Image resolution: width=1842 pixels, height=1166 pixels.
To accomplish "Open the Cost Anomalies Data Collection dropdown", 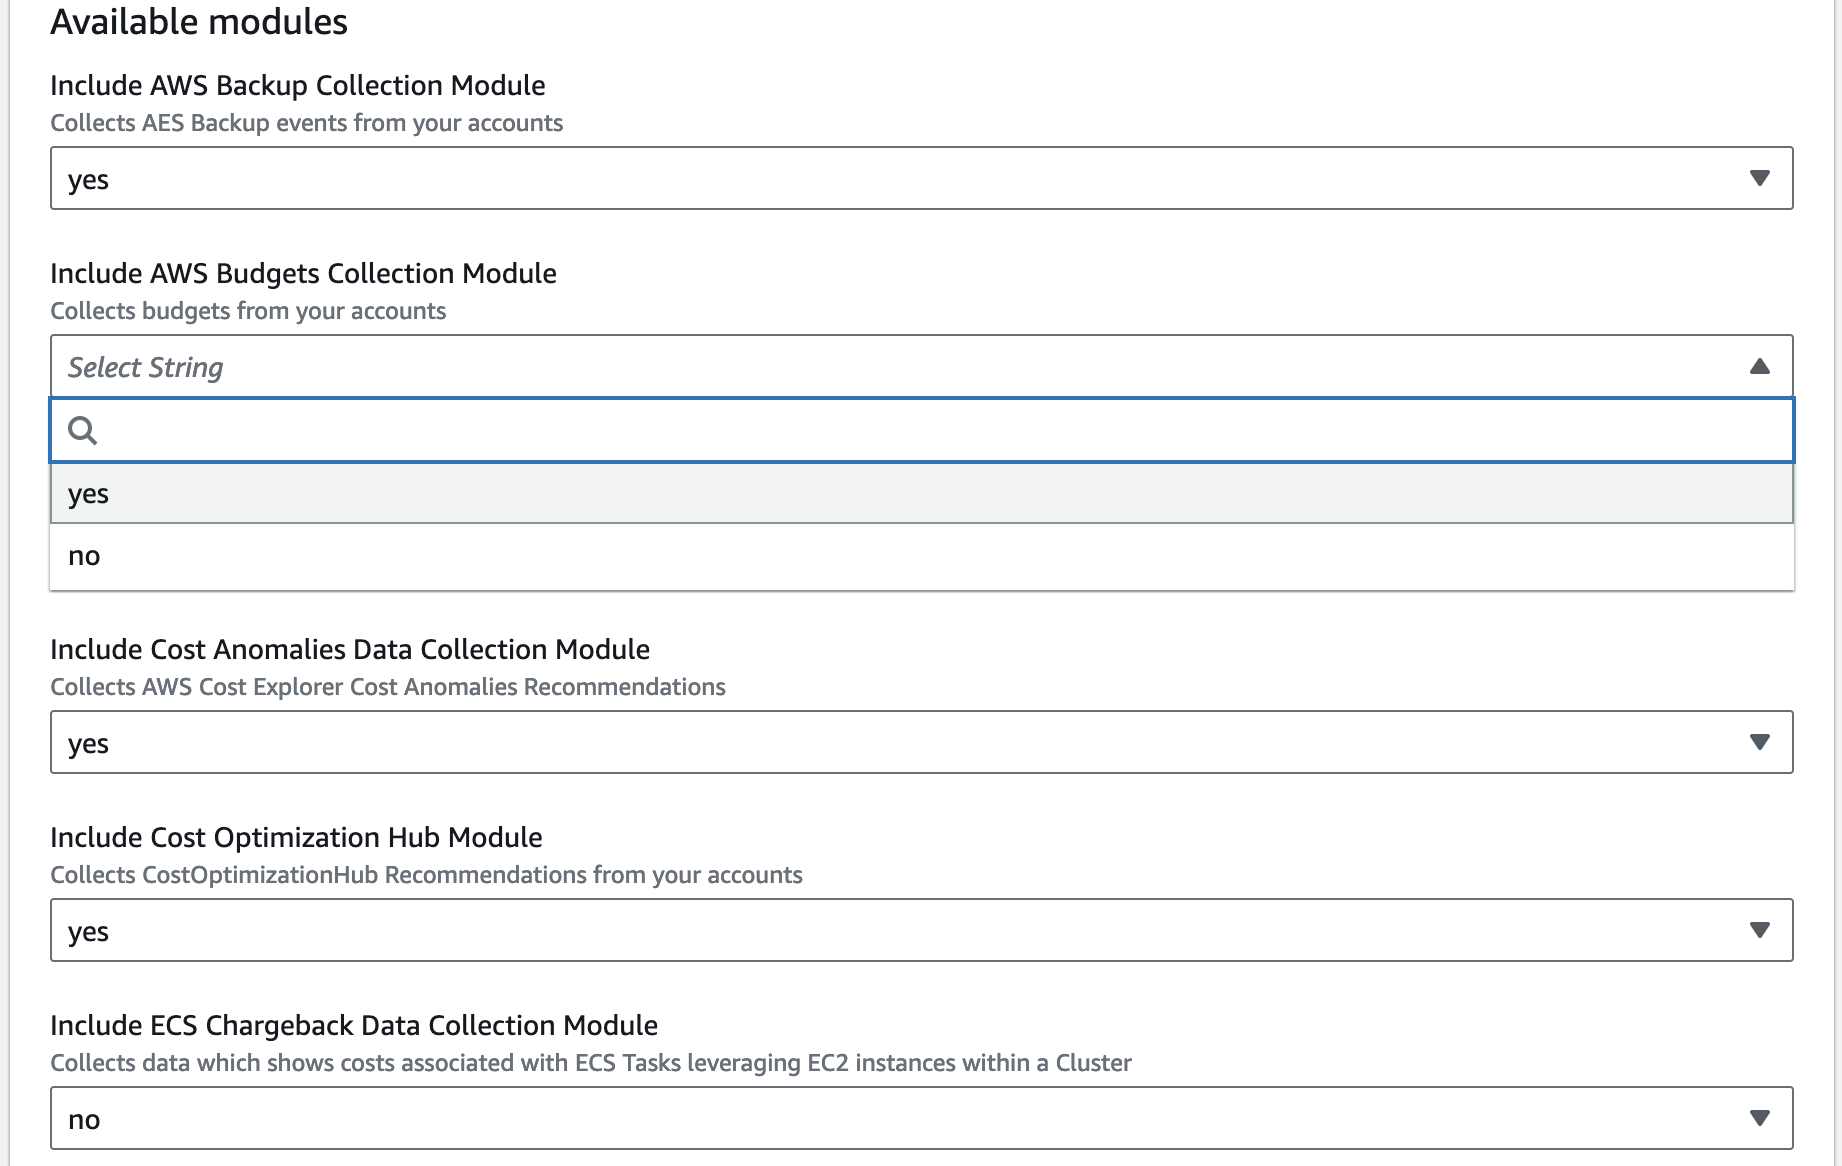I will click(921, 742).
